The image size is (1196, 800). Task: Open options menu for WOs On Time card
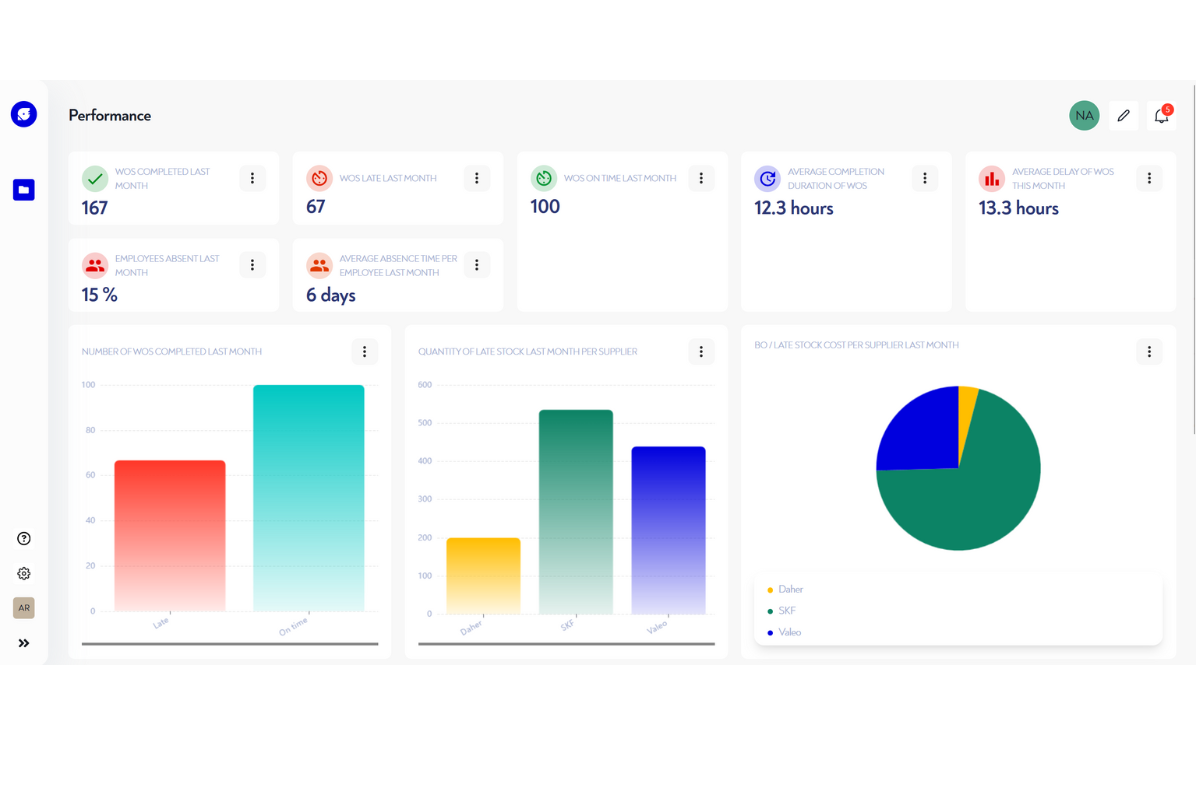click(701, 178)
